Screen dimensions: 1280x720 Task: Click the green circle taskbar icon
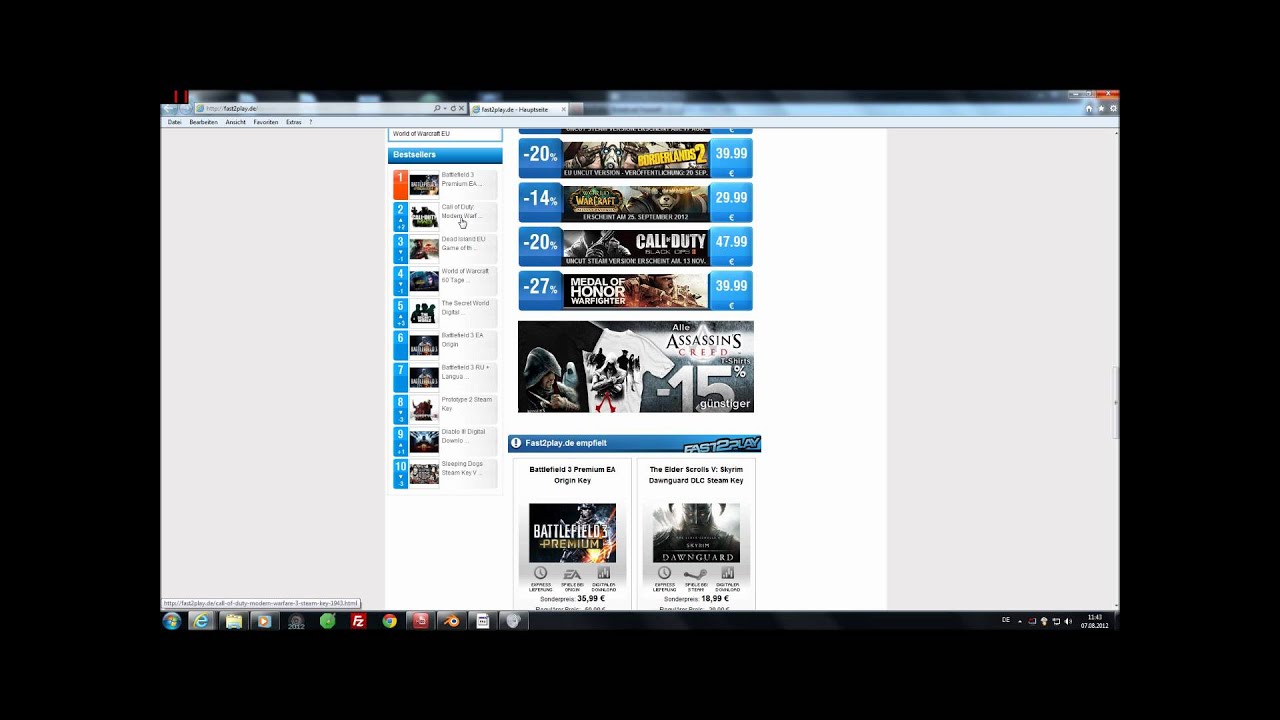327,621
